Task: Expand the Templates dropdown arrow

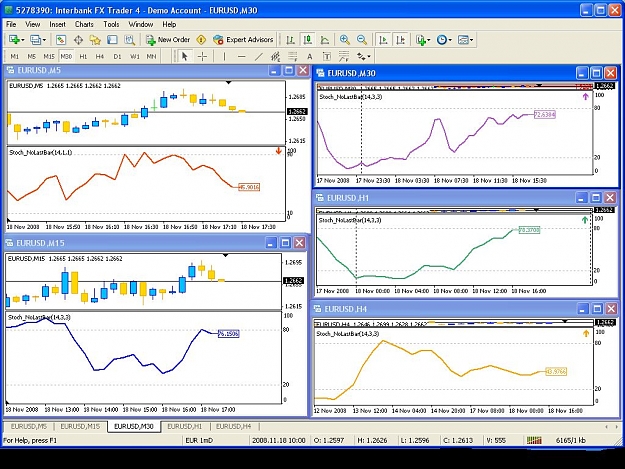Action: pos(472,40)
